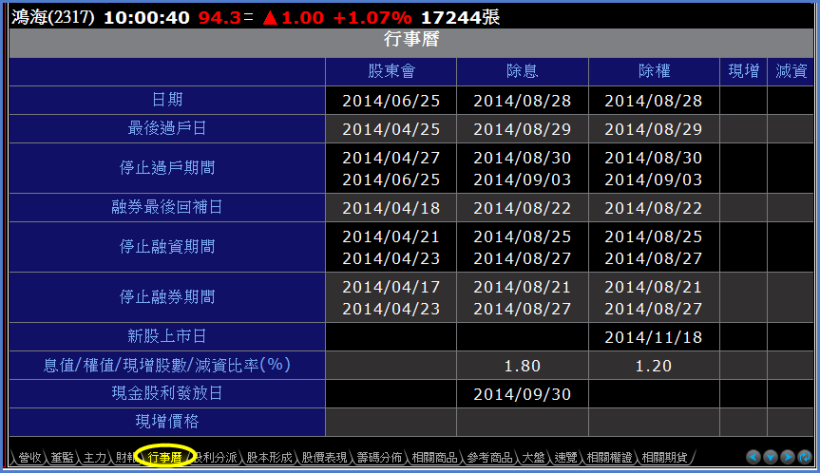Click 股東會 停止融券 start date 2014/04/17
The width and height of the screenshot is (820, 473).
click(391, 287)
